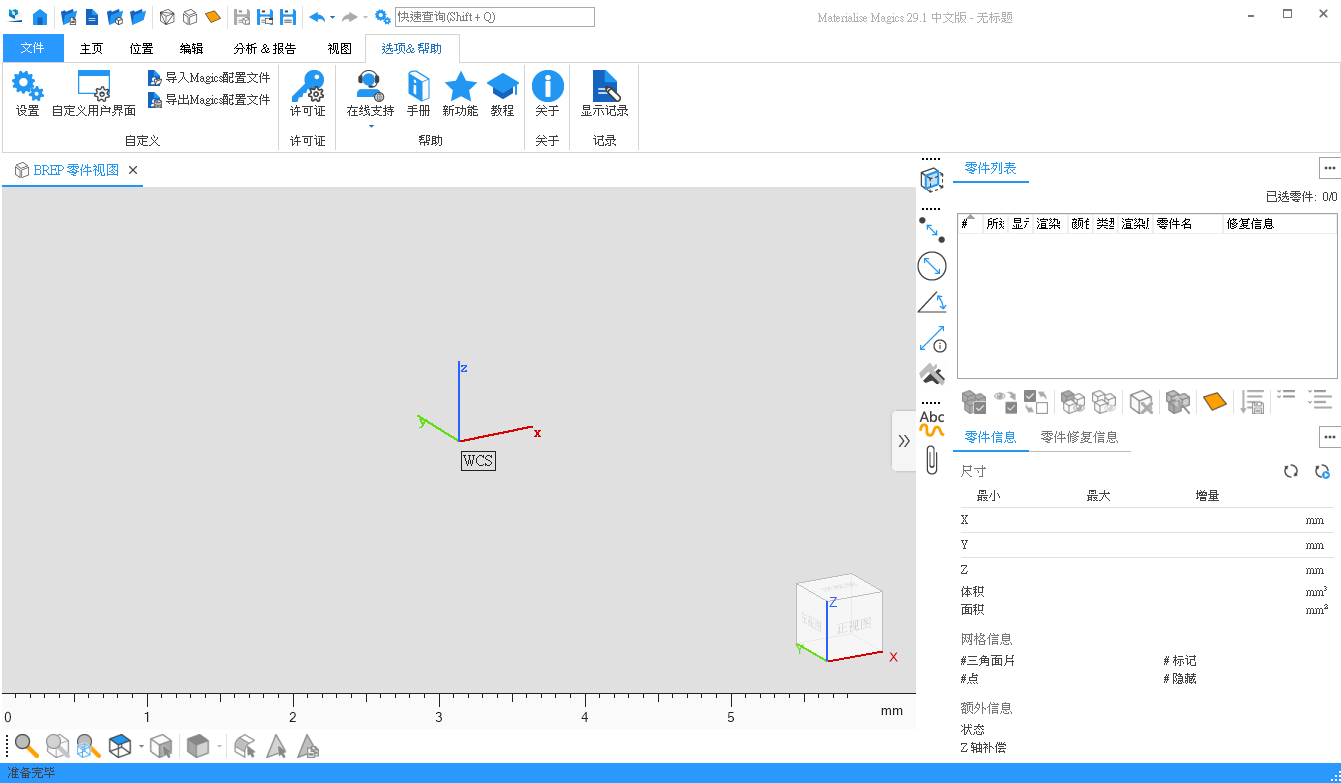Select the distance info measure tool

click(932, 339)
